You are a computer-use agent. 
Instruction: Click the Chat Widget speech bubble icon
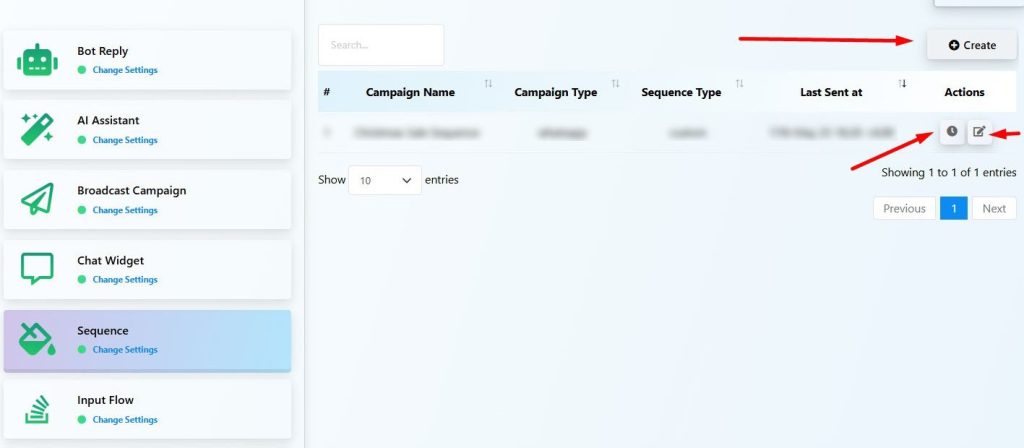pos(37,270)
